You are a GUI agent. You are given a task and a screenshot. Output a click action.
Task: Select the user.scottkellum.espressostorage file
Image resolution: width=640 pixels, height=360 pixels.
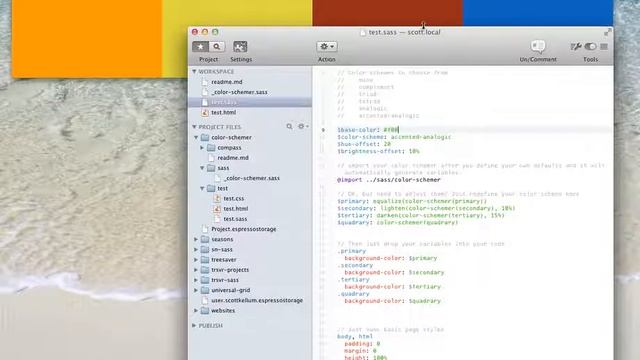point(257,301)
